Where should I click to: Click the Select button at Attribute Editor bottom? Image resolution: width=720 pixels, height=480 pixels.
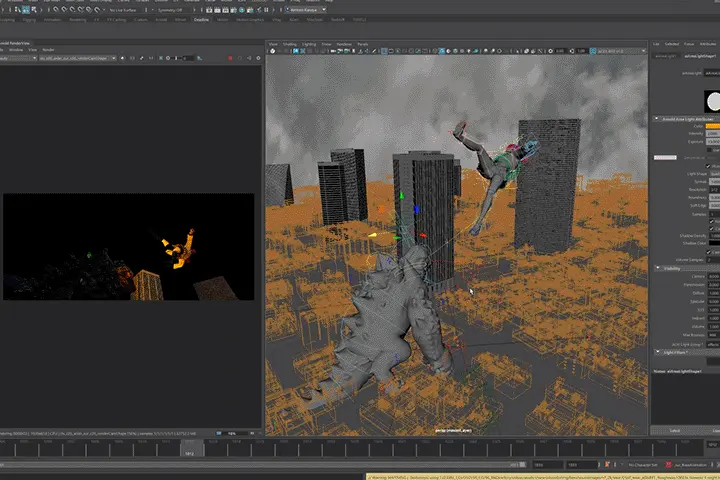point(674,430)
